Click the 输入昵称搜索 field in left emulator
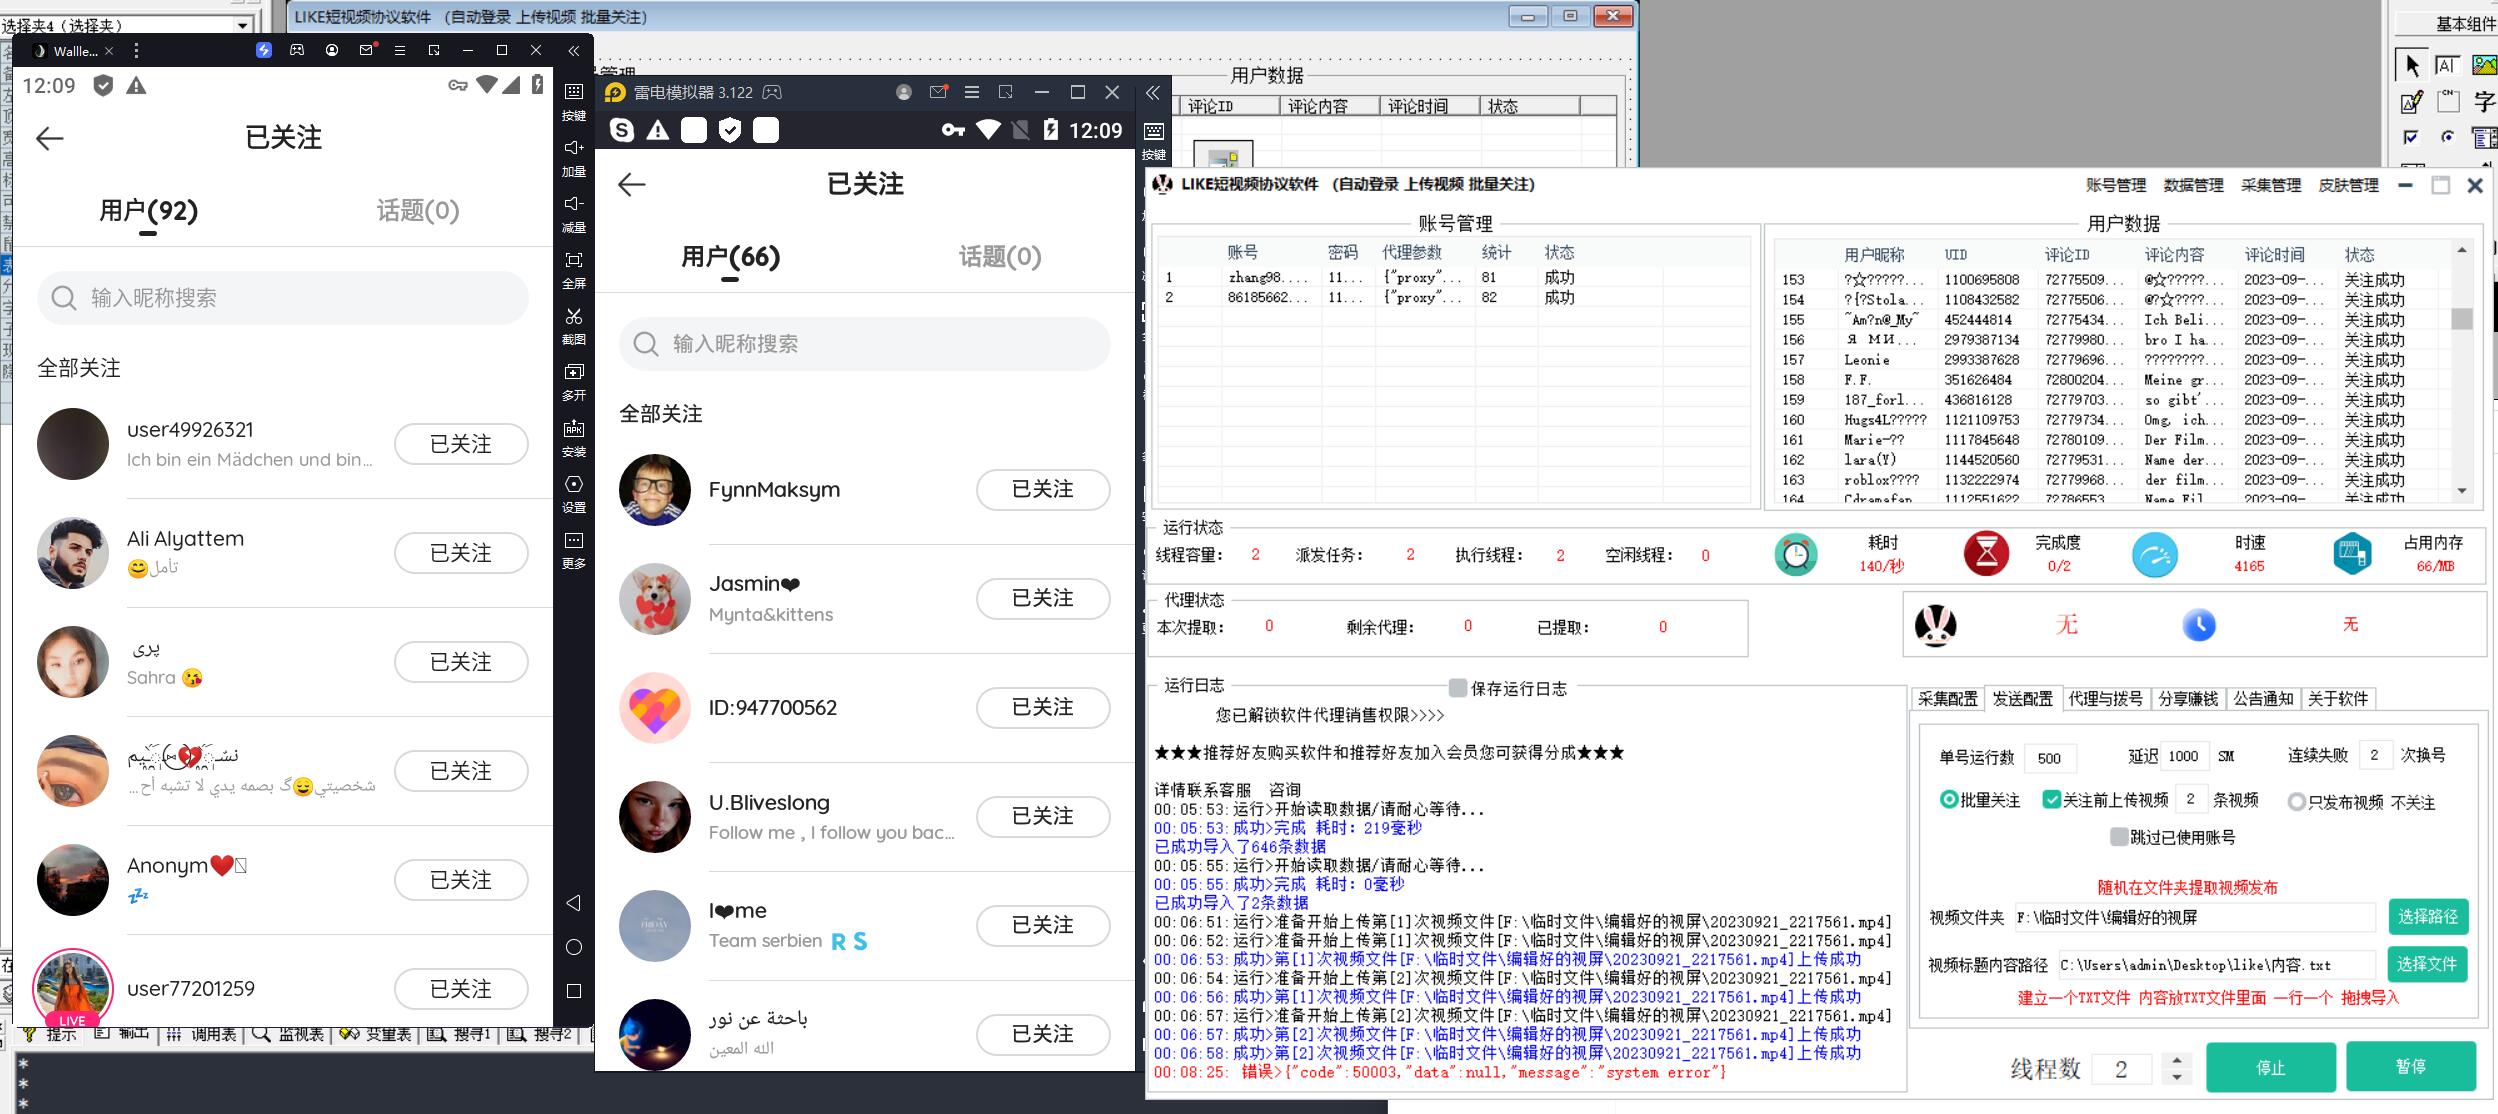 pyautogui.click(x=283, y=298)
